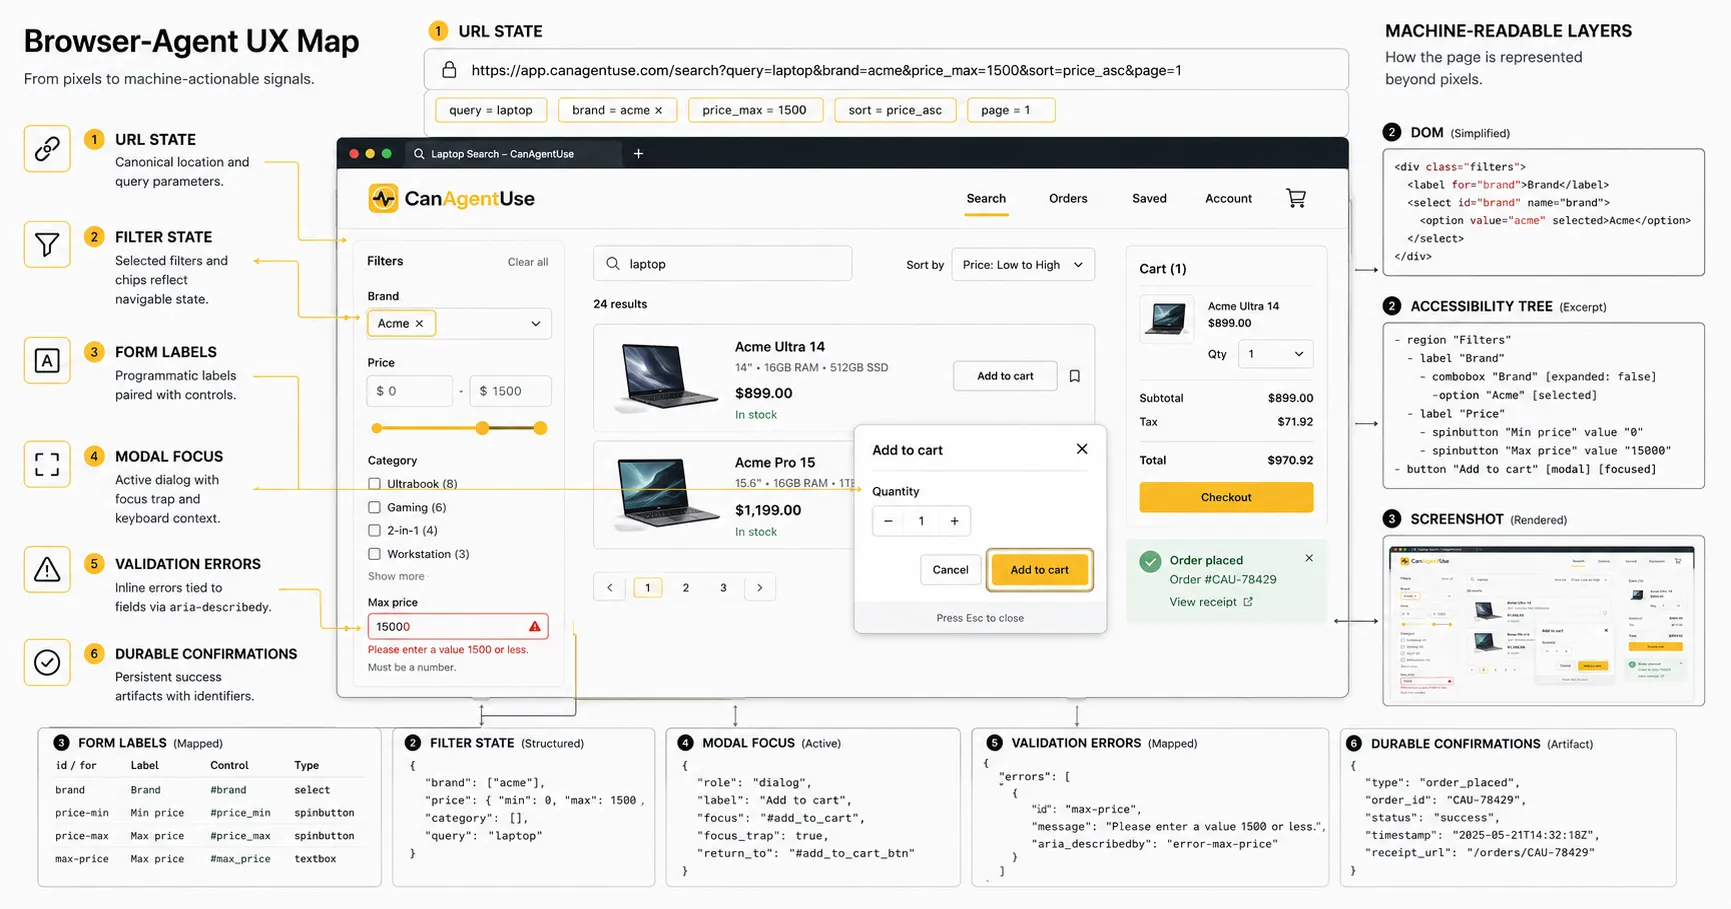
Task: Click the price slider left handle
Action: coord(376,428)
